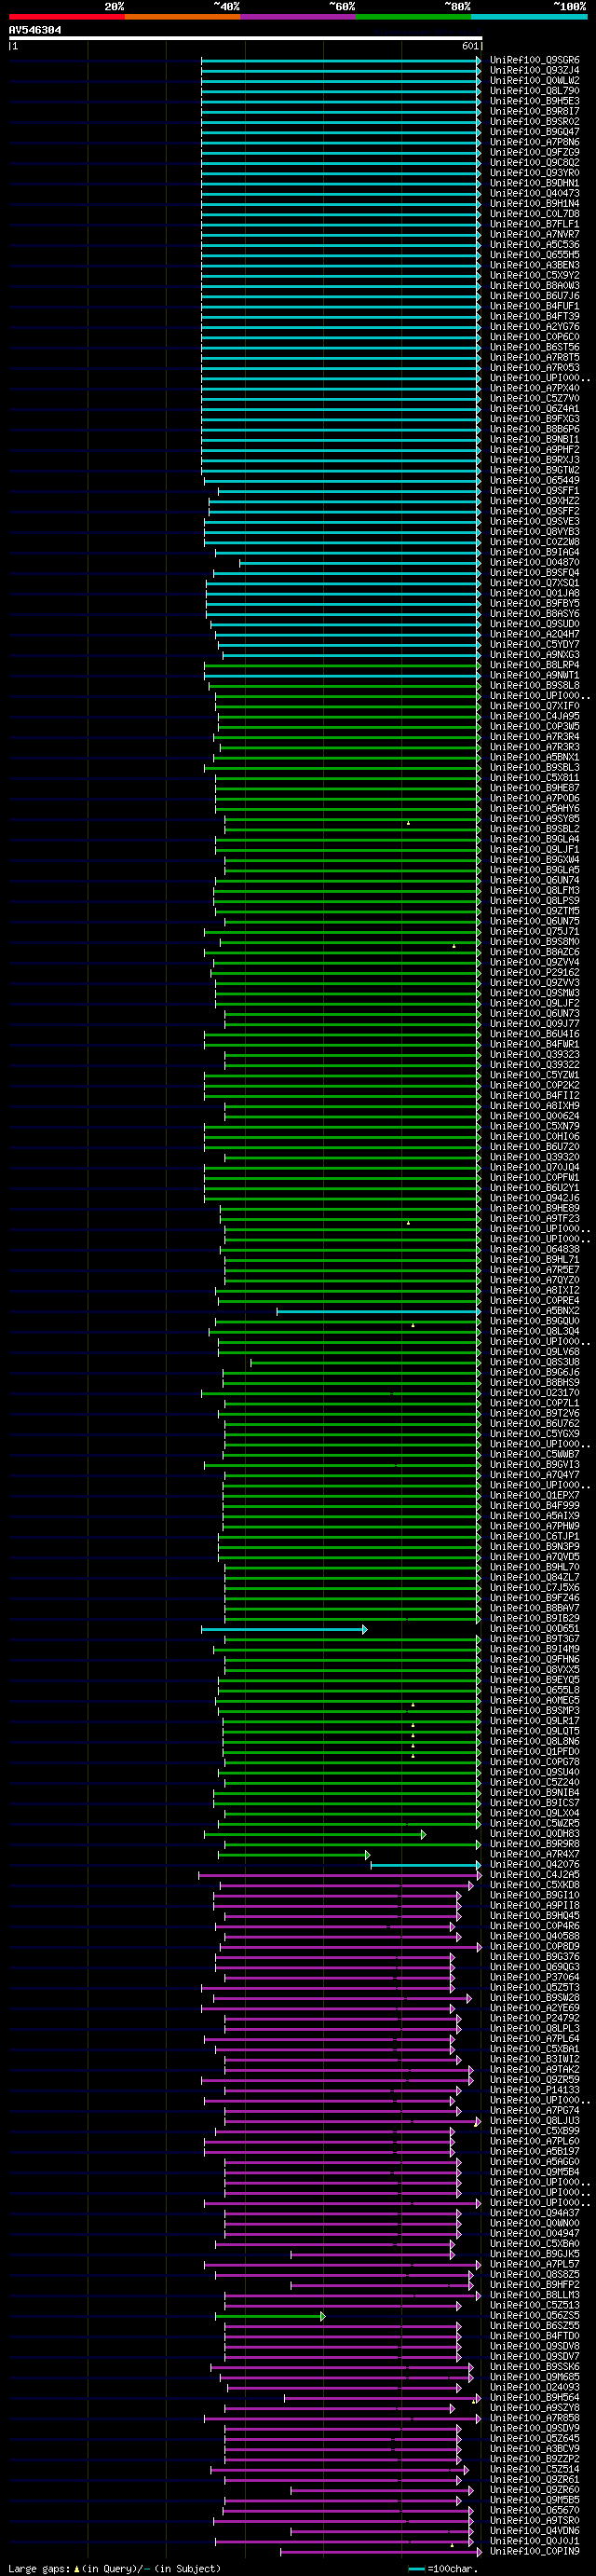596x2576 pixels.
Task: Click the query end position label 601
Action: [470, 46]
